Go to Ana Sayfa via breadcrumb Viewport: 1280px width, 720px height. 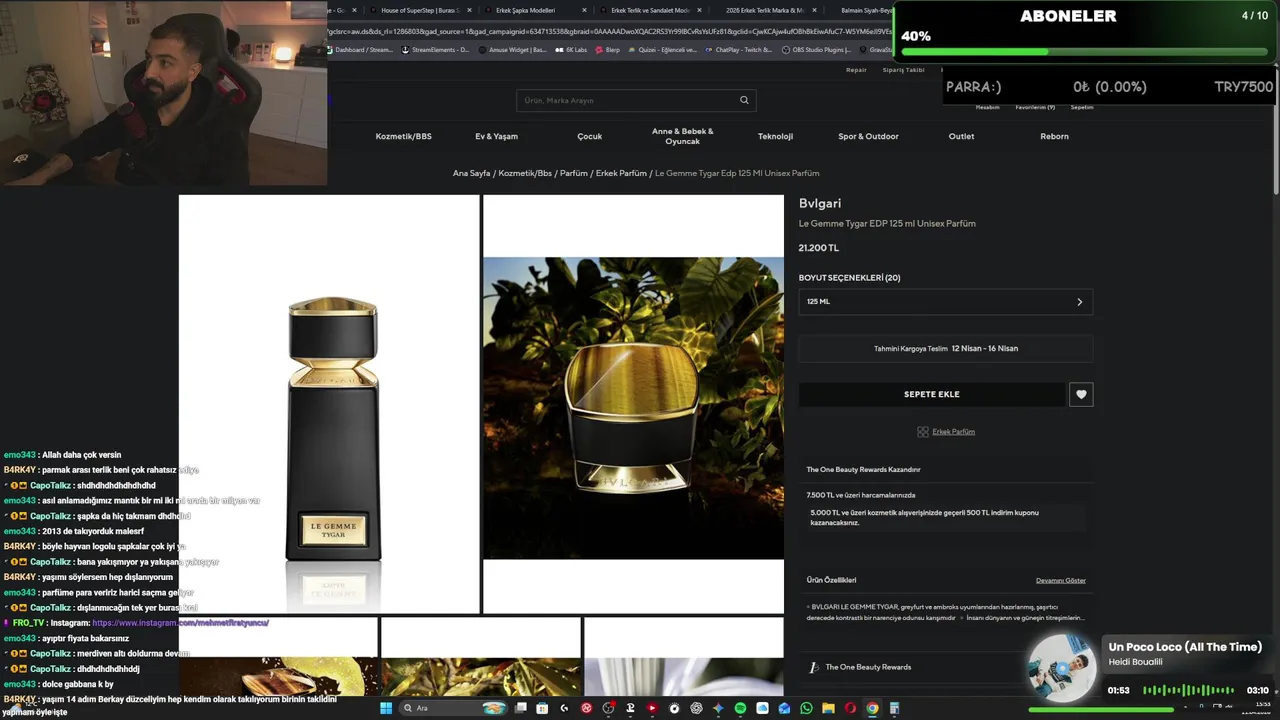click(471, 173)
